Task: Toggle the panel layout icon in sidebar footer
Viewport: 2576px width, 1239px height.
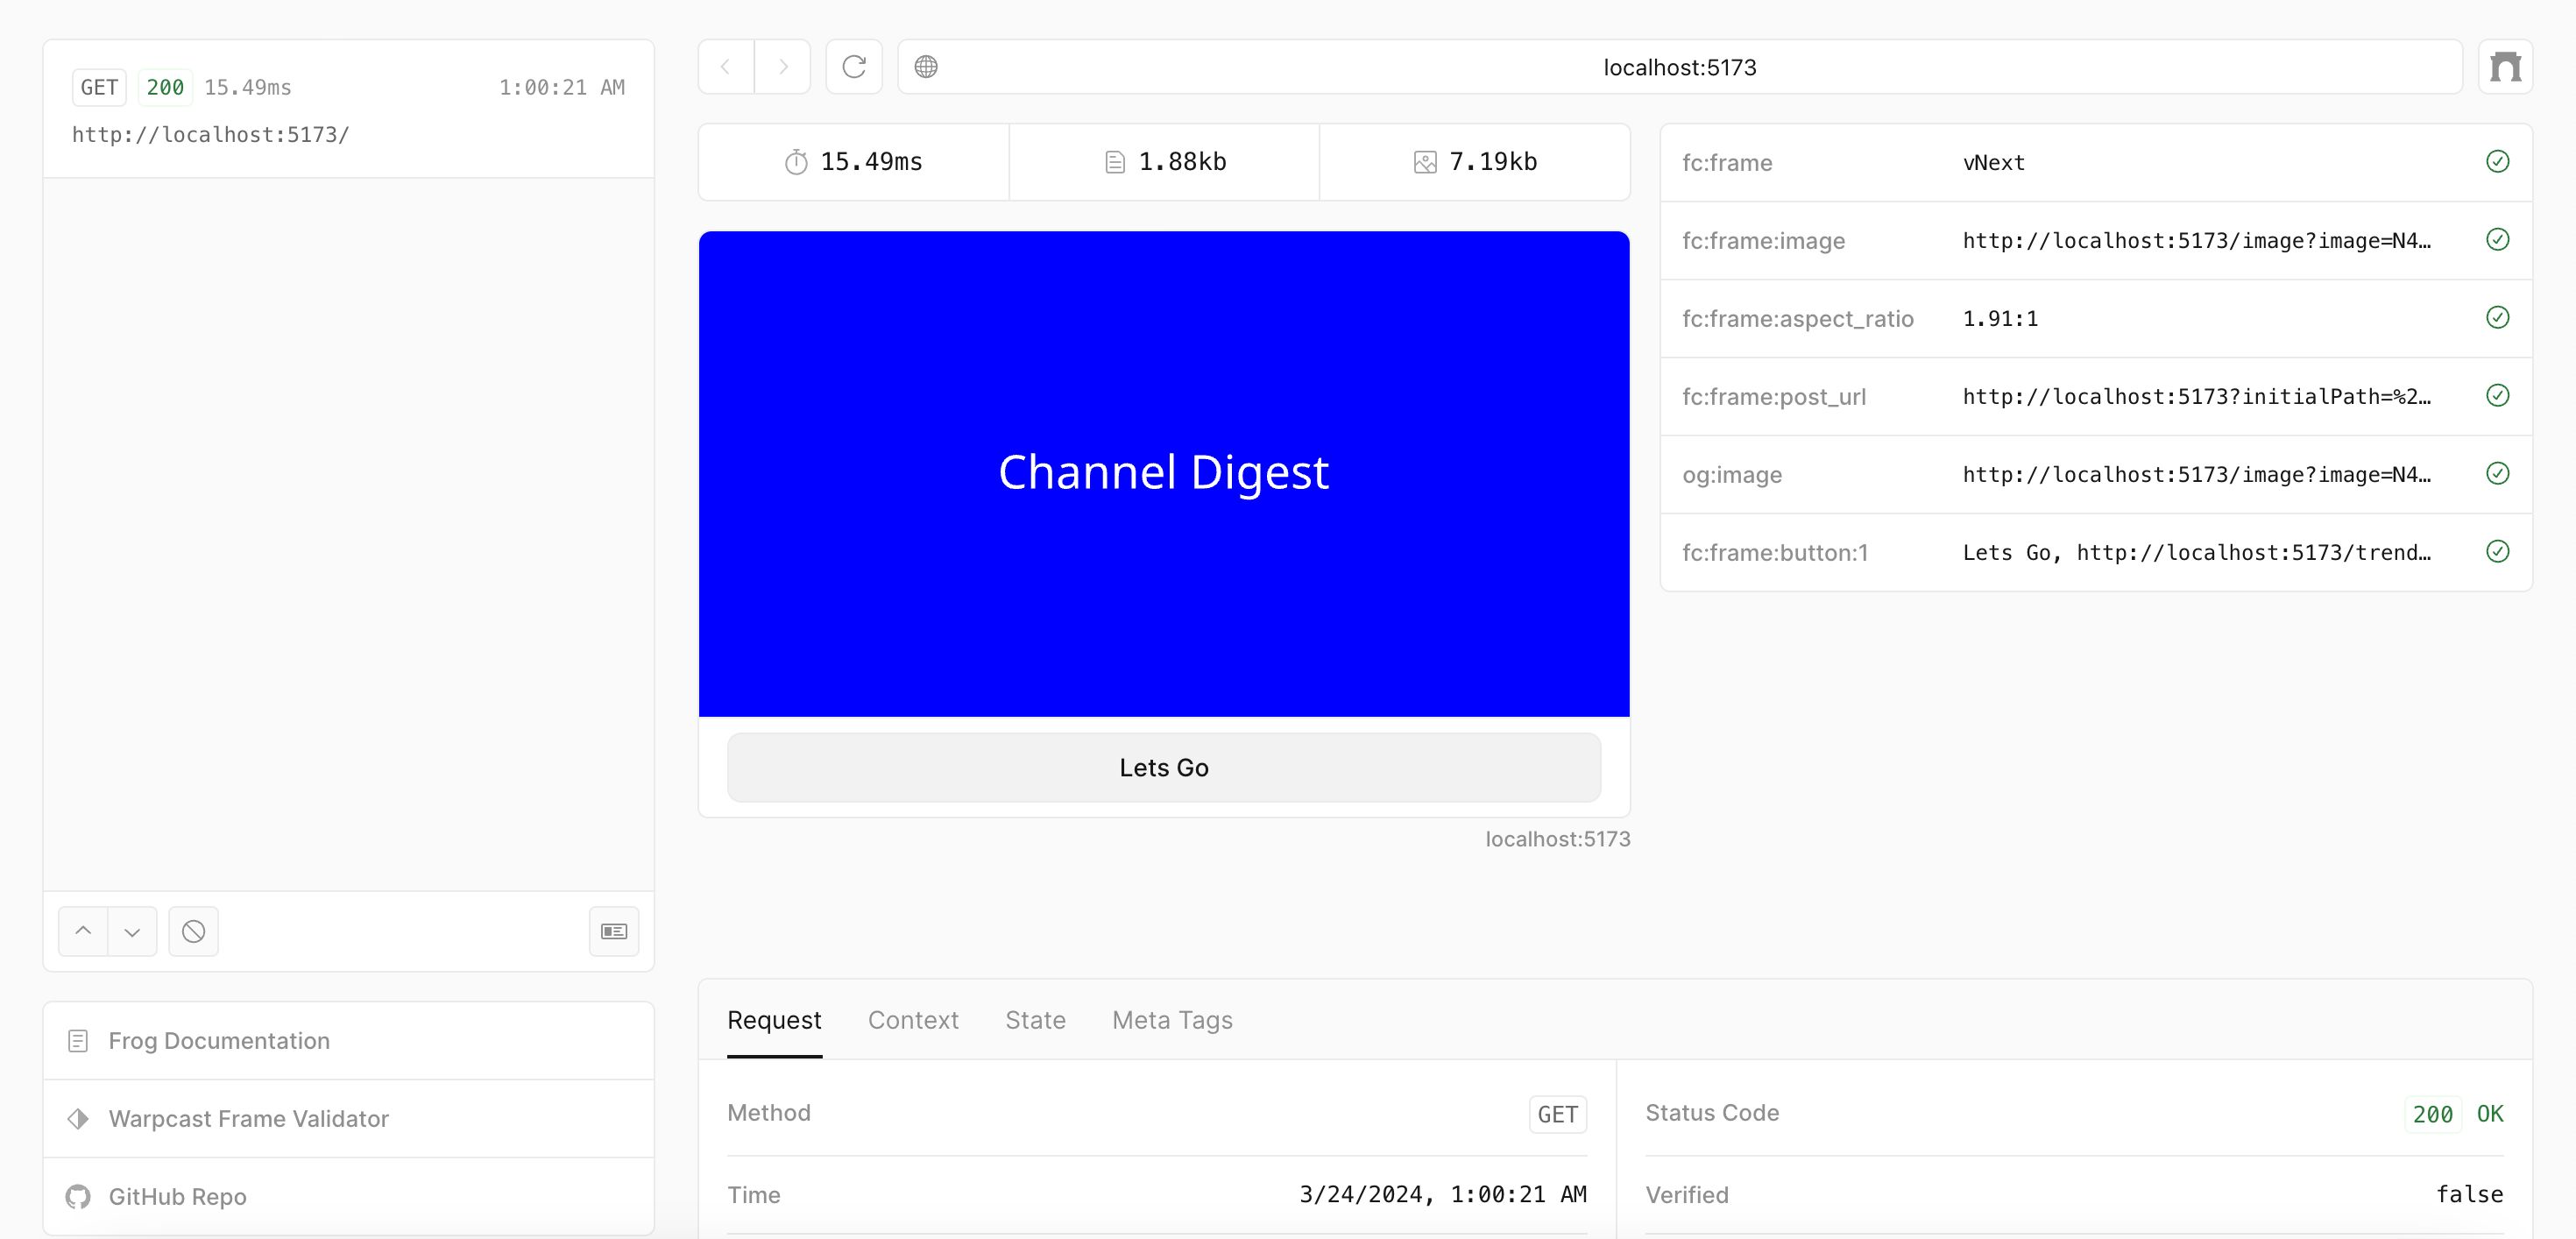Action: point(614,931)
